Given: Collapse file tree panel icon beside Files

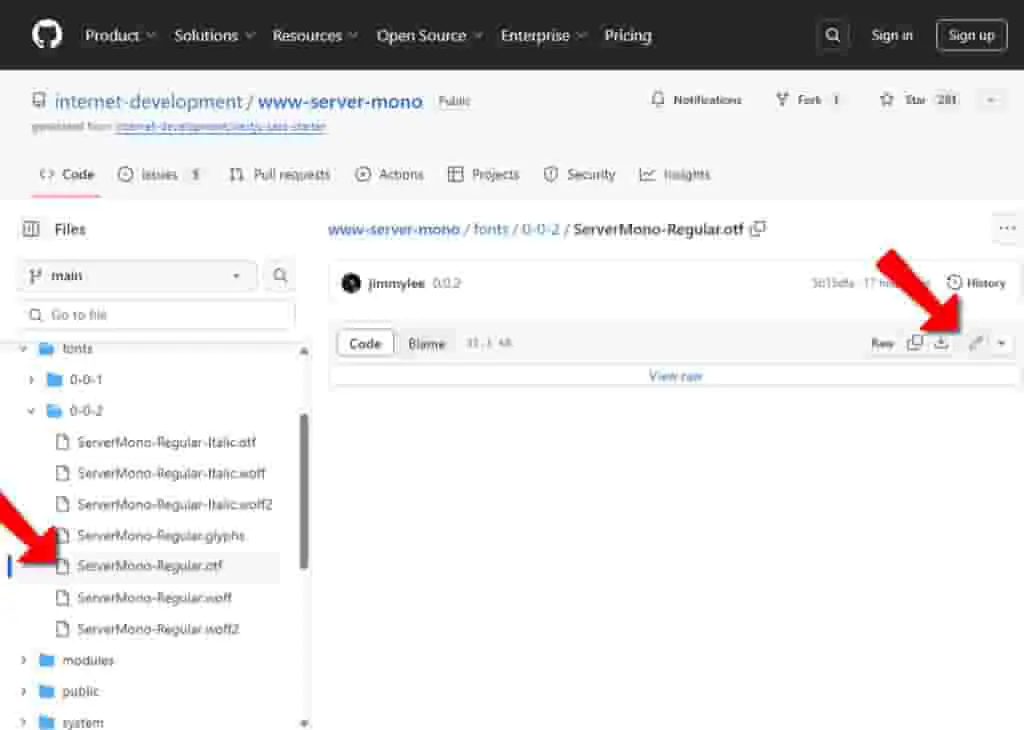Looking at the screenshot, I should point(31,229).
